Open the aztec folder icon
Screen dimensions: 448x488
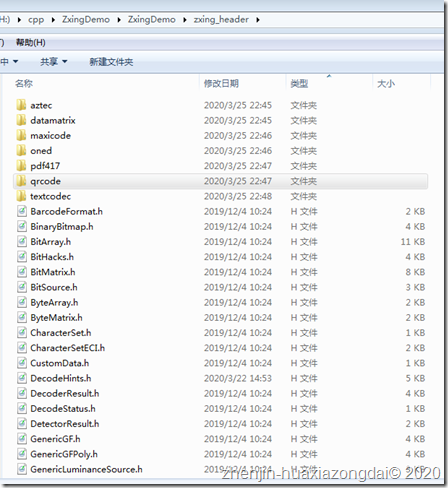click(x=21, y=105)
